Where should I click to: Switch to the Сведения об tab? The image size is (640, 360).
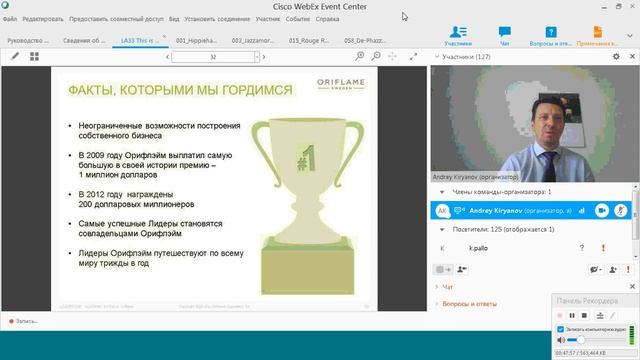pos(84,40)
